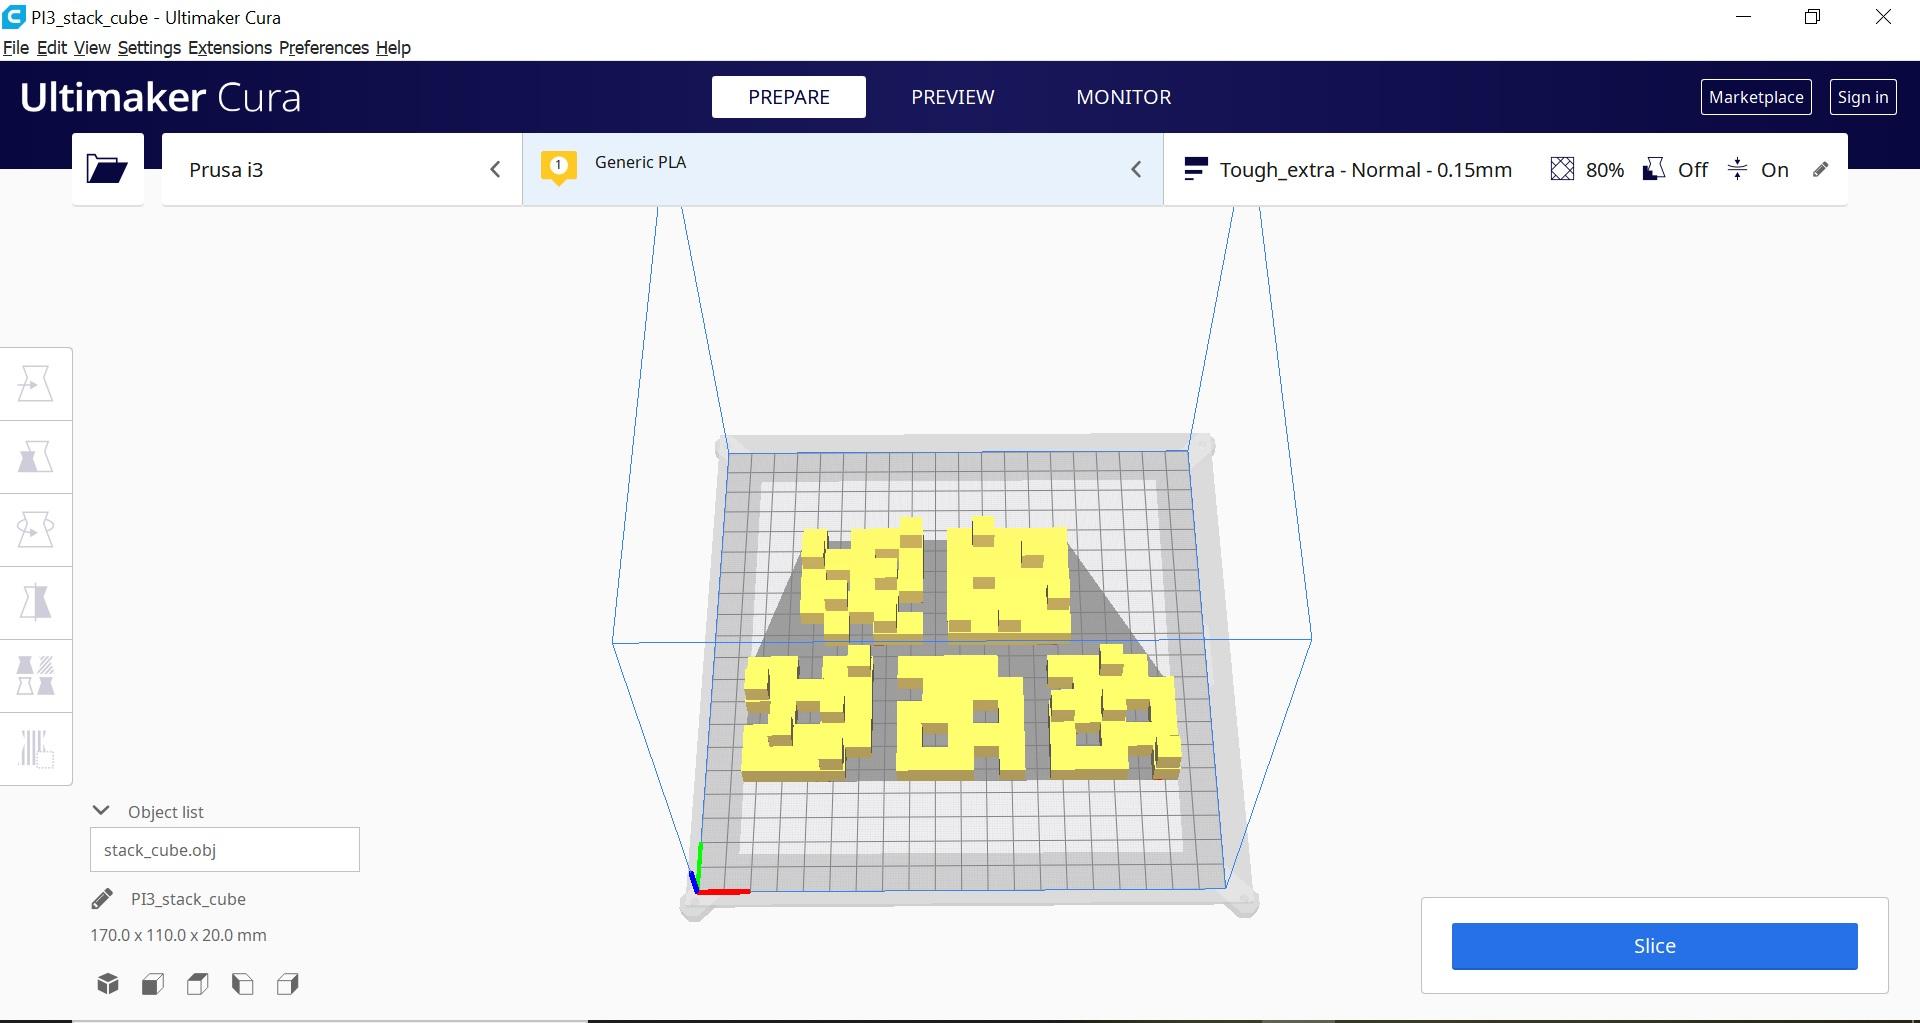Screen dimensions: 1920x1023
Task: Switch to the MONITOR stage tab
Action: coord(1124,97)
